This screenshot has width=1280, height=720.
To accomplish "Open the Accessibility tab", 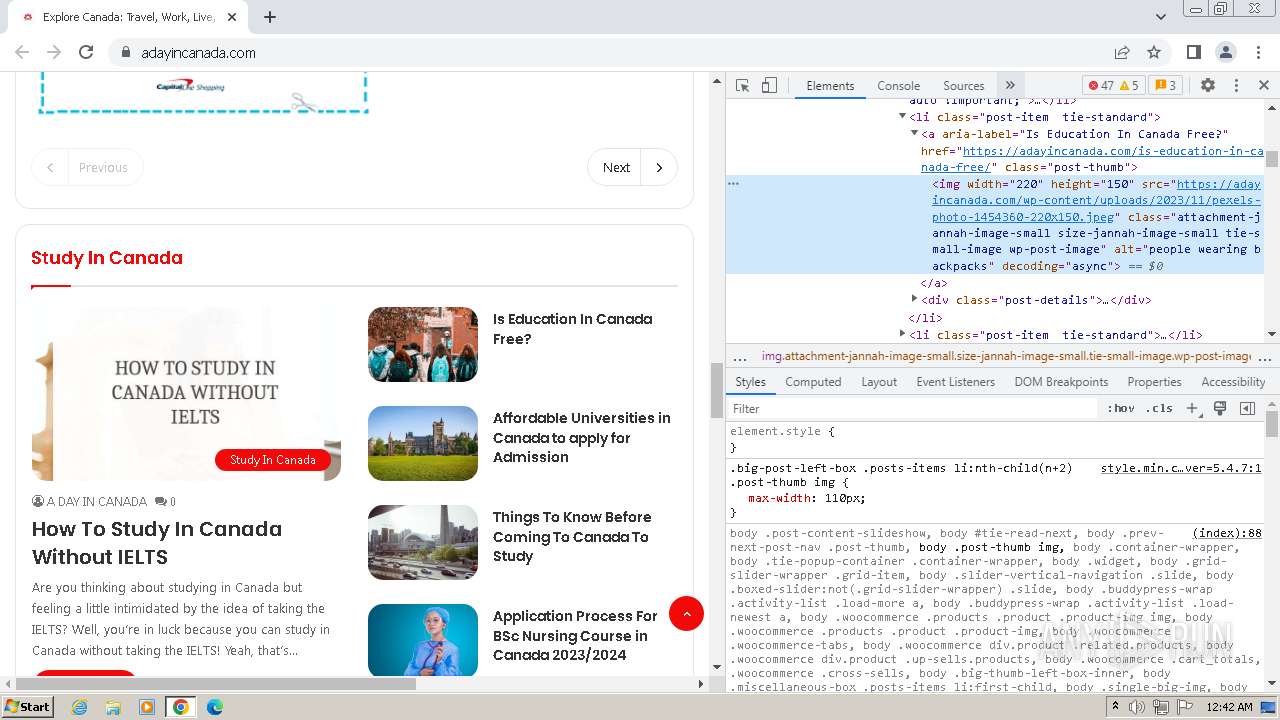I will point(1233,382).
